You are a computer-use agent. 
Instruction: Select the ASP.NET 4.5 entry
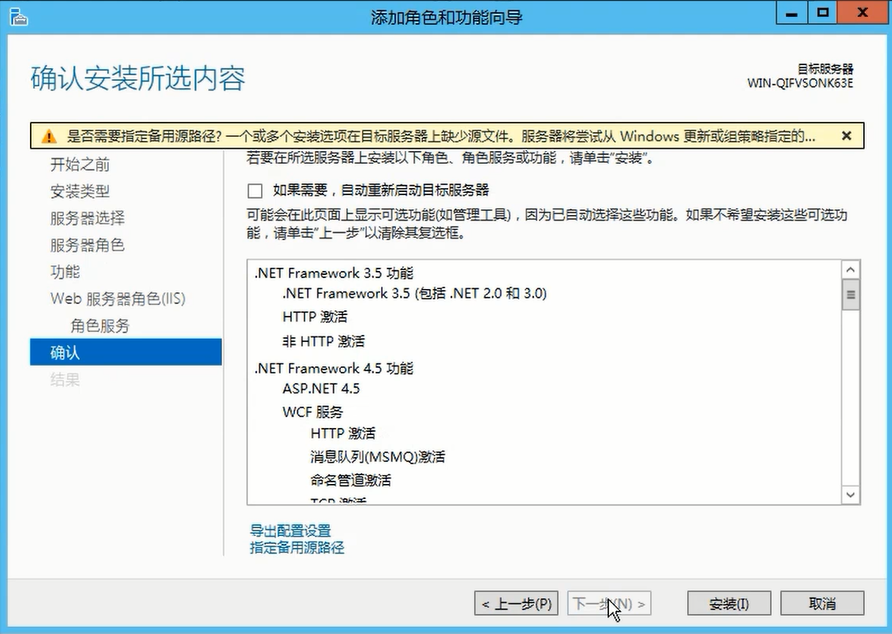[321, 389]
